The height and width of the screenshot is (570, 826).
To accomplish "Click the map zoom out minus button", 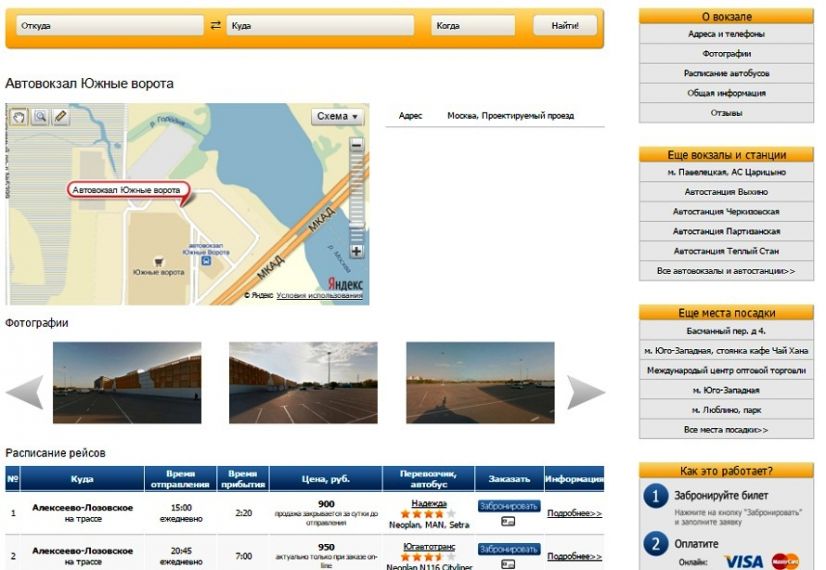I will pyautogui.click(x=356, y=146).
